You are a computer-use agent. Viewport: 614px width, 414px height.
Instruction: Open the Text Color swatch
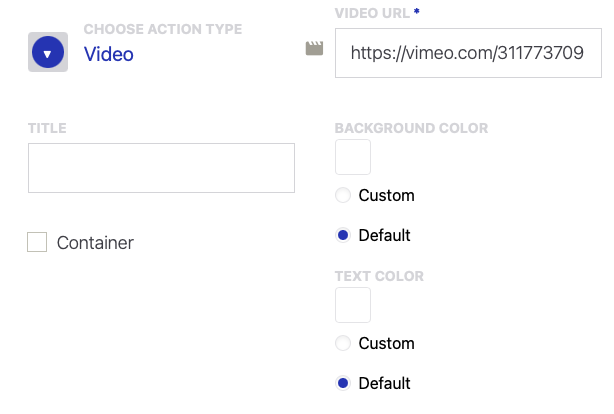[x=352, y=305]
